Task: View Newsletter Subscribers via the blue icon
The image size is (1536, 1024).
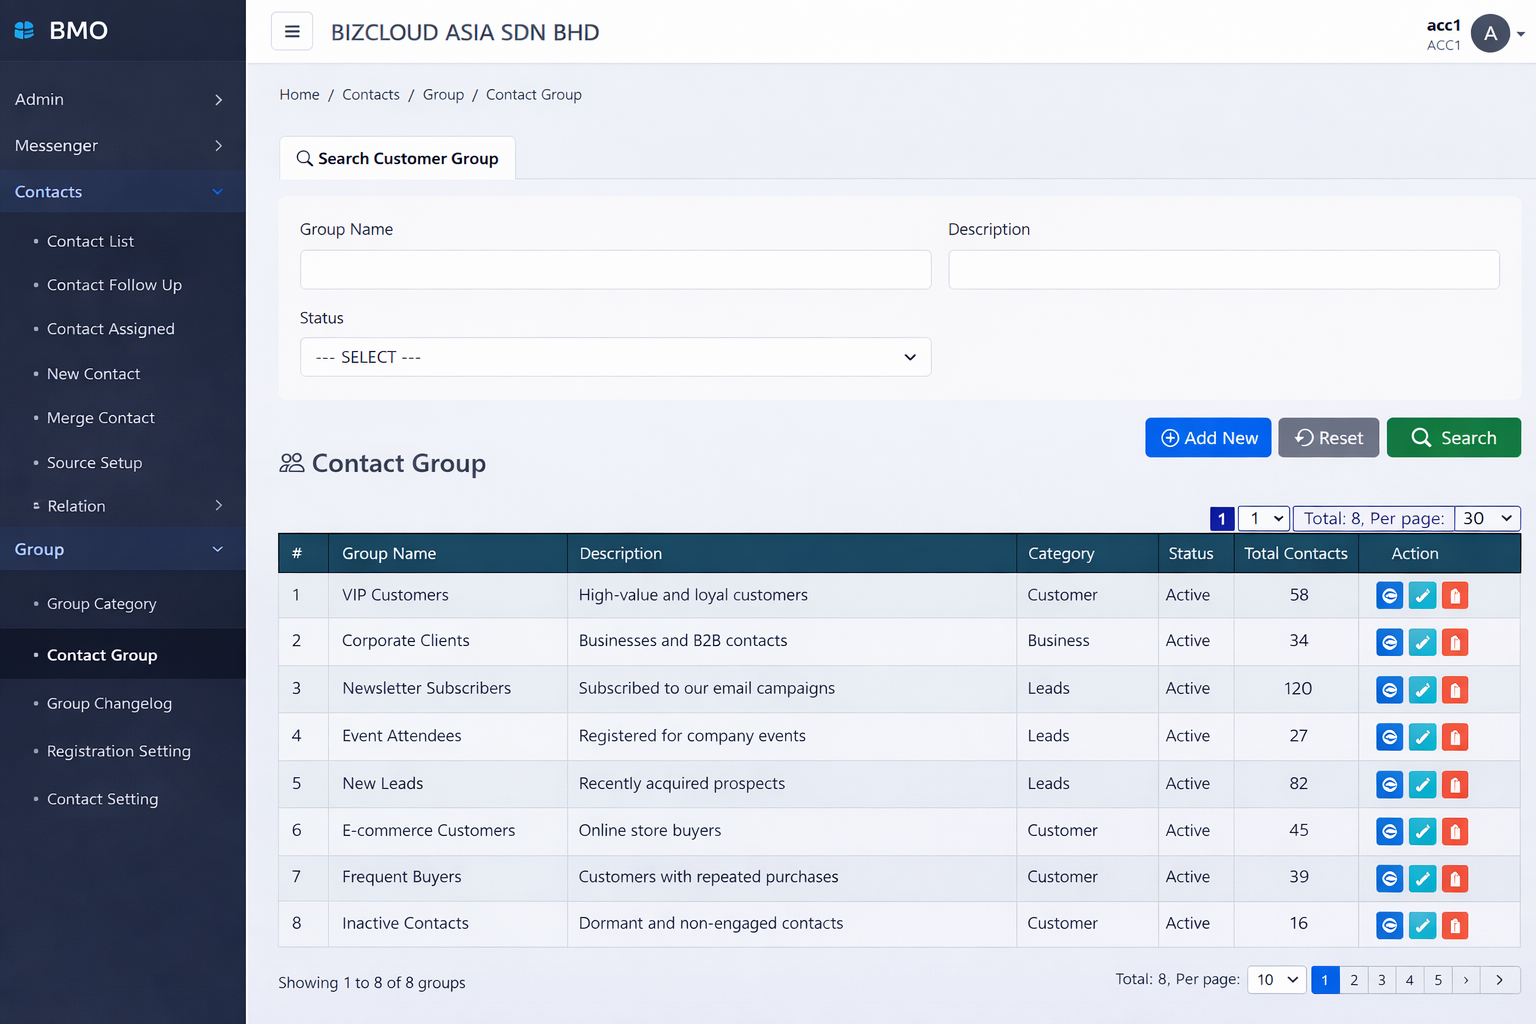Action: pyautogui.click(x=1390, y=690)
